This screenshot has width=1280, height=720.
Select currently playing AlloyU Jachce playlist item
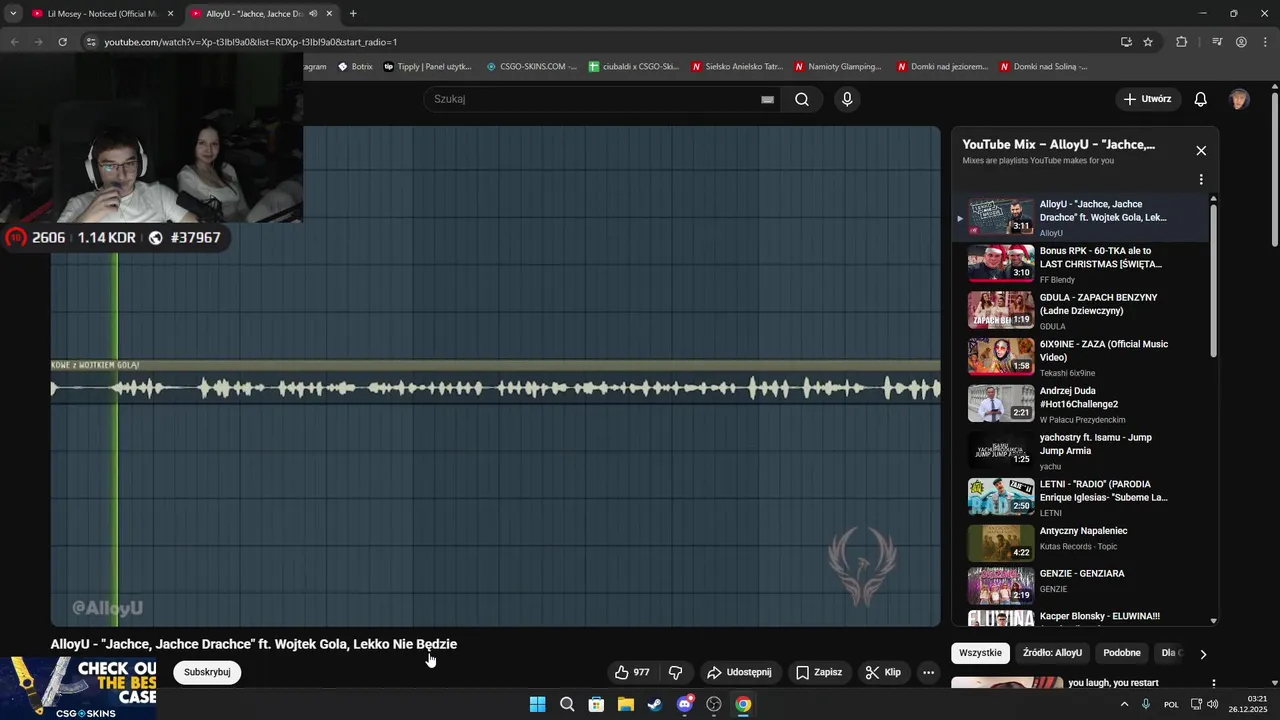[1080, 217]
